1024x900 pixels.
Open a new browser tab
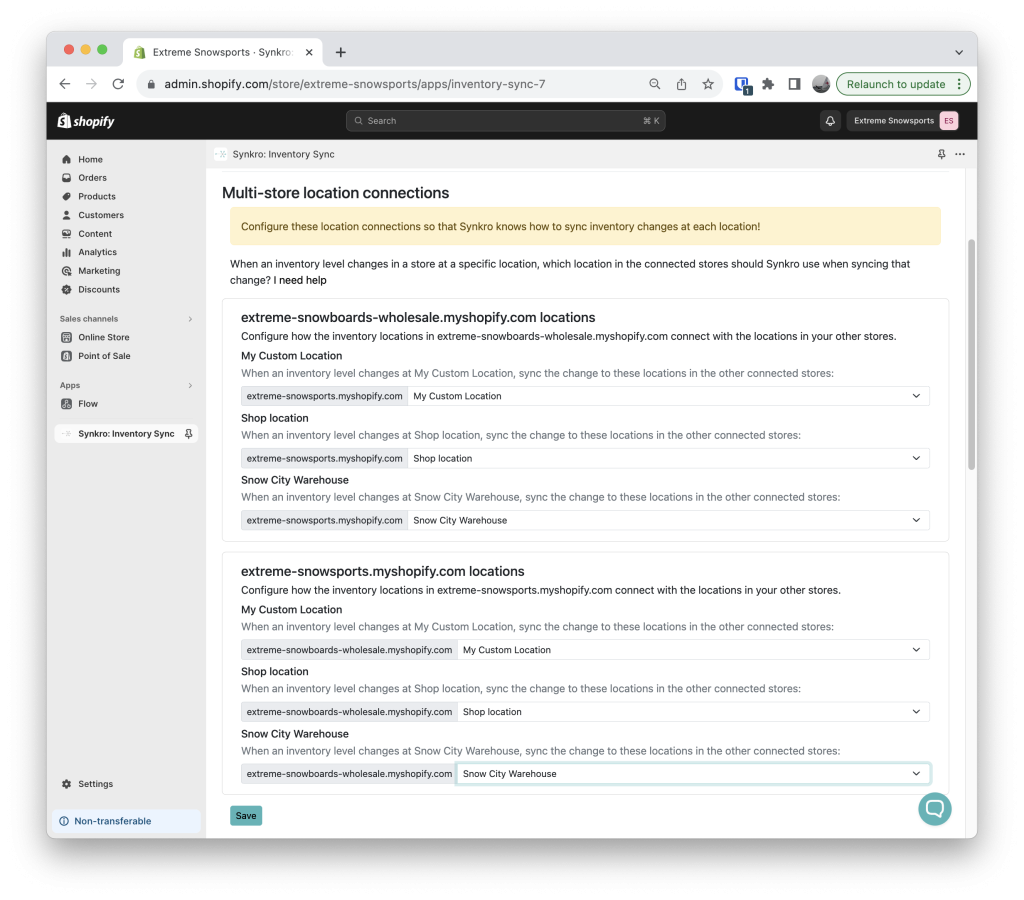[x=341, y=52]
